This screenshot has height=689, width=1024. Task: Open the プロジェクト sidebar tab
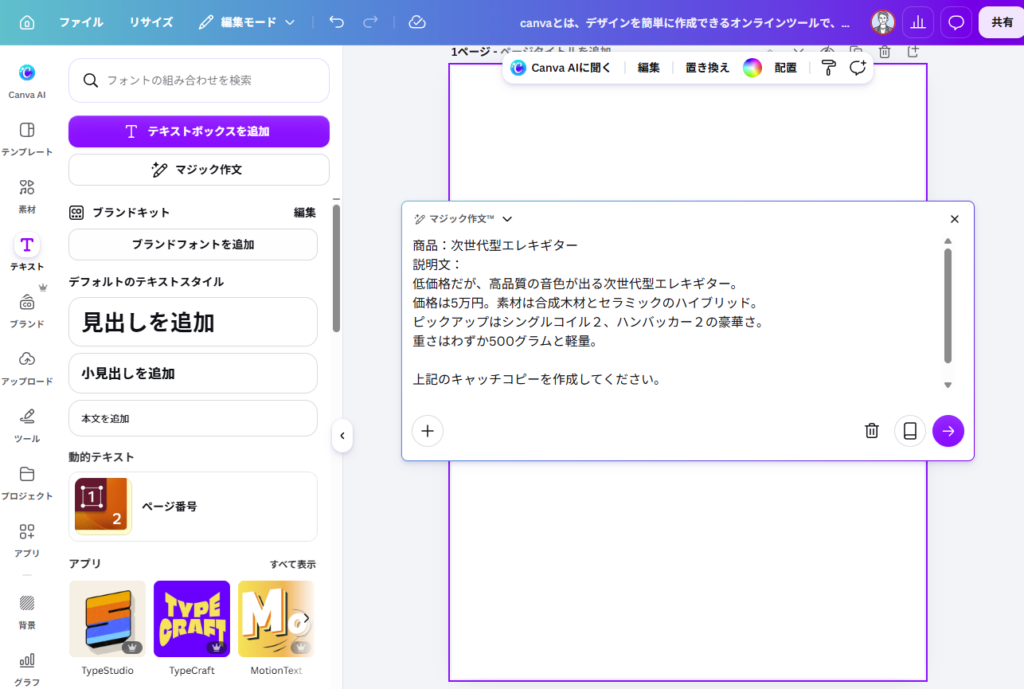[27, 483]
